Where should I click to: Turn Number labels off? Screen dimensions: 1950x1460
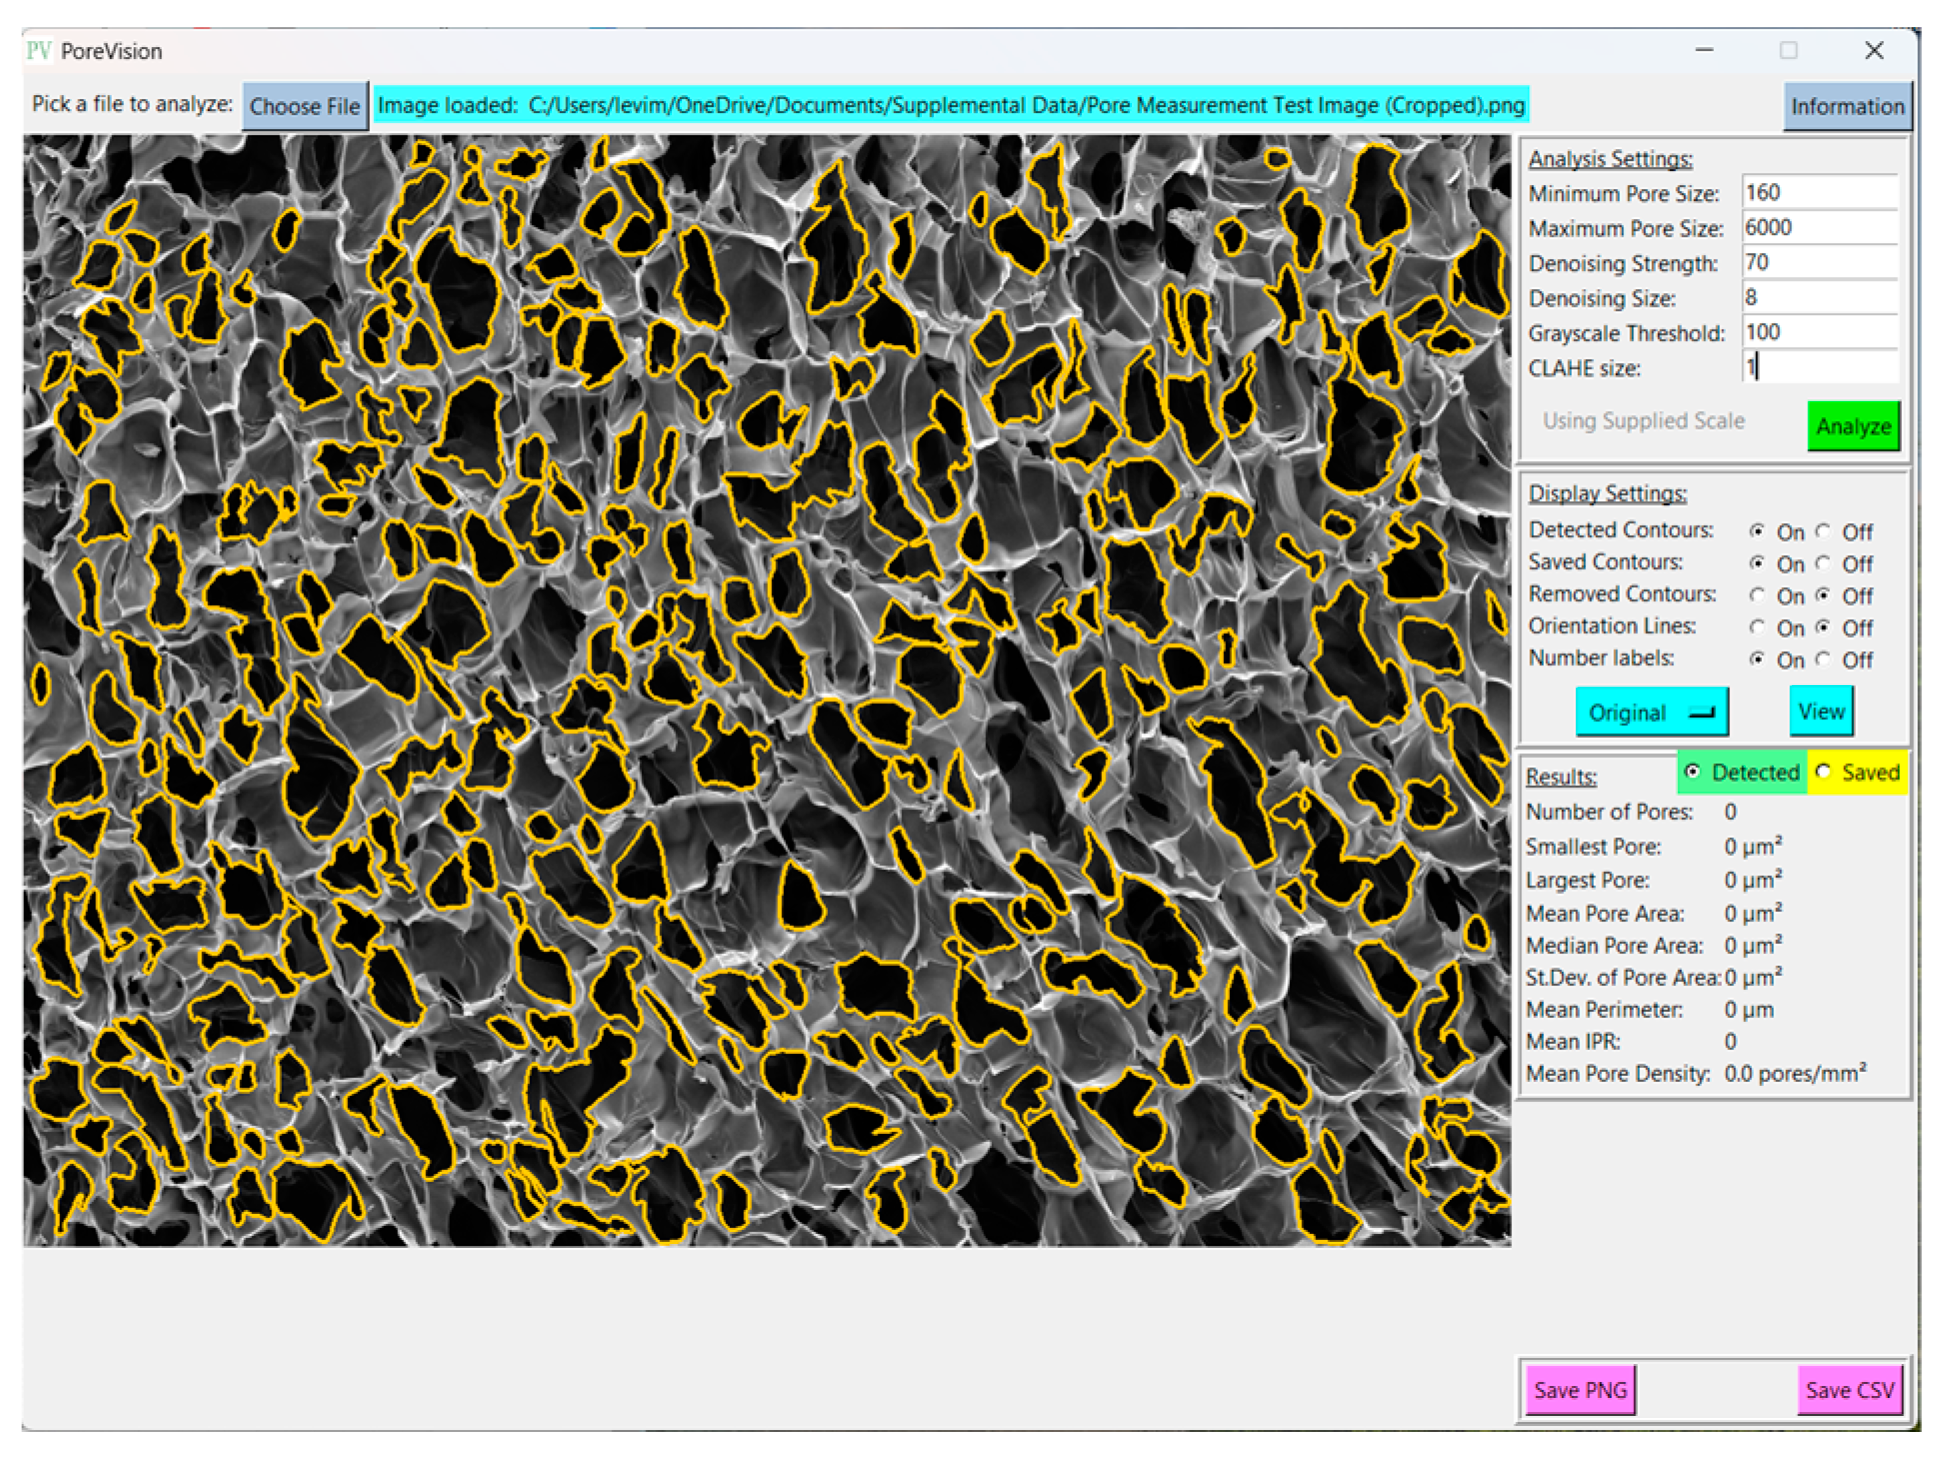click(x=1824, y=659)
